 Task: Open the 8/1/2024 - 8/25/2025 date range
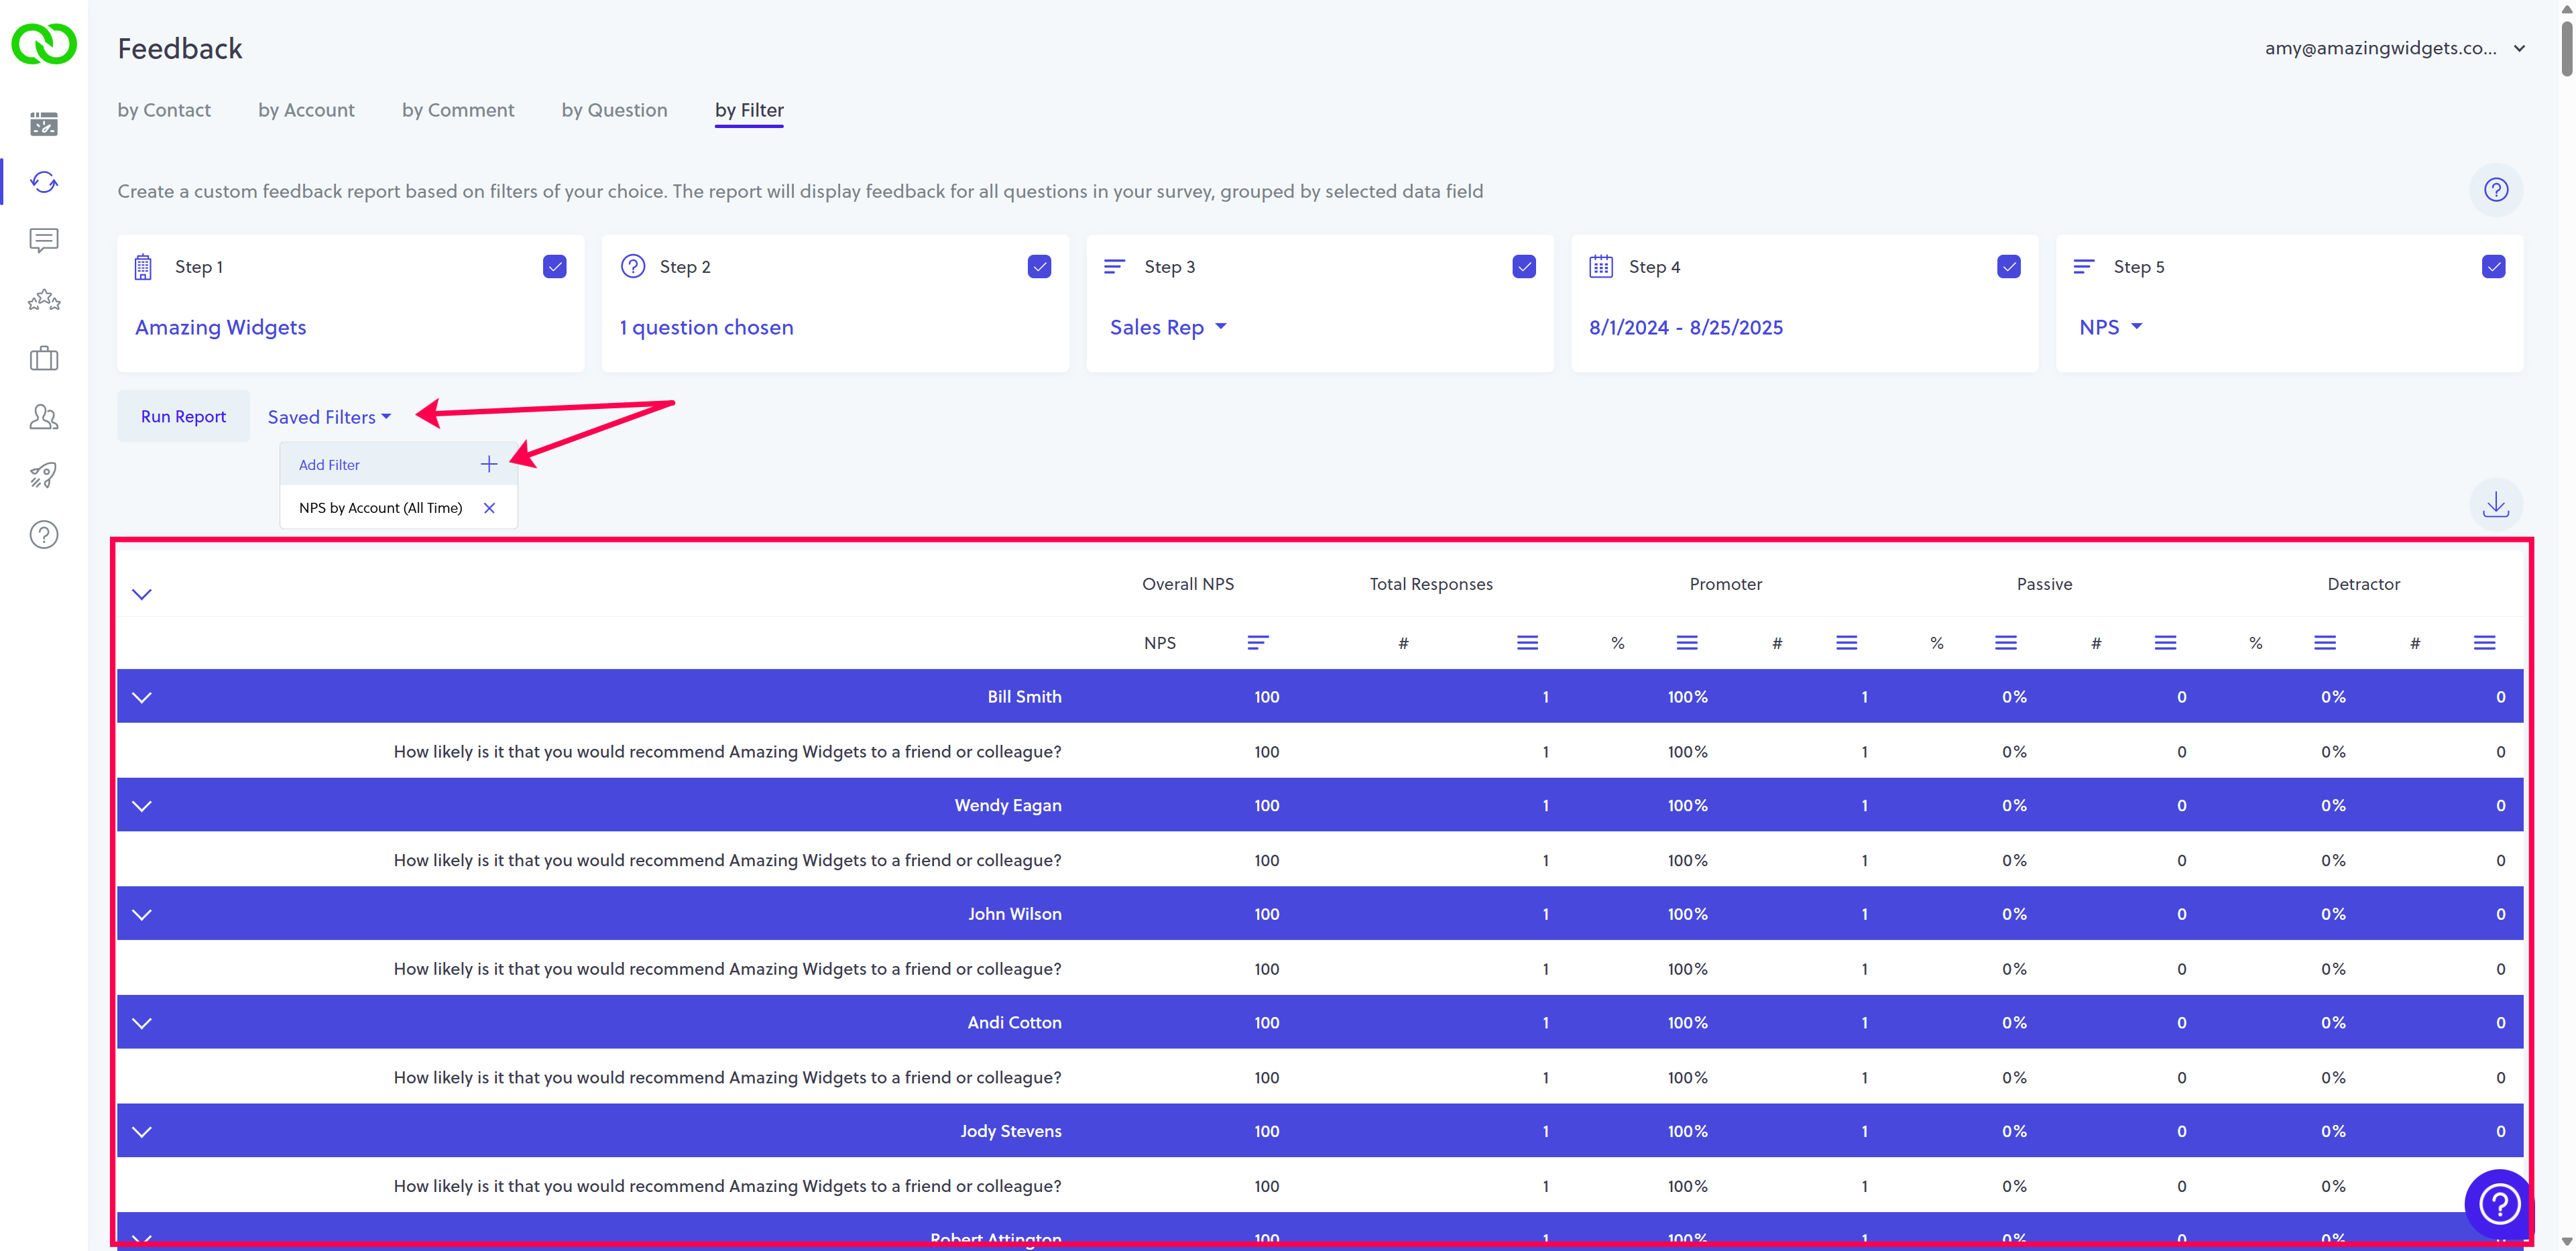click(x=1686, y=327)
